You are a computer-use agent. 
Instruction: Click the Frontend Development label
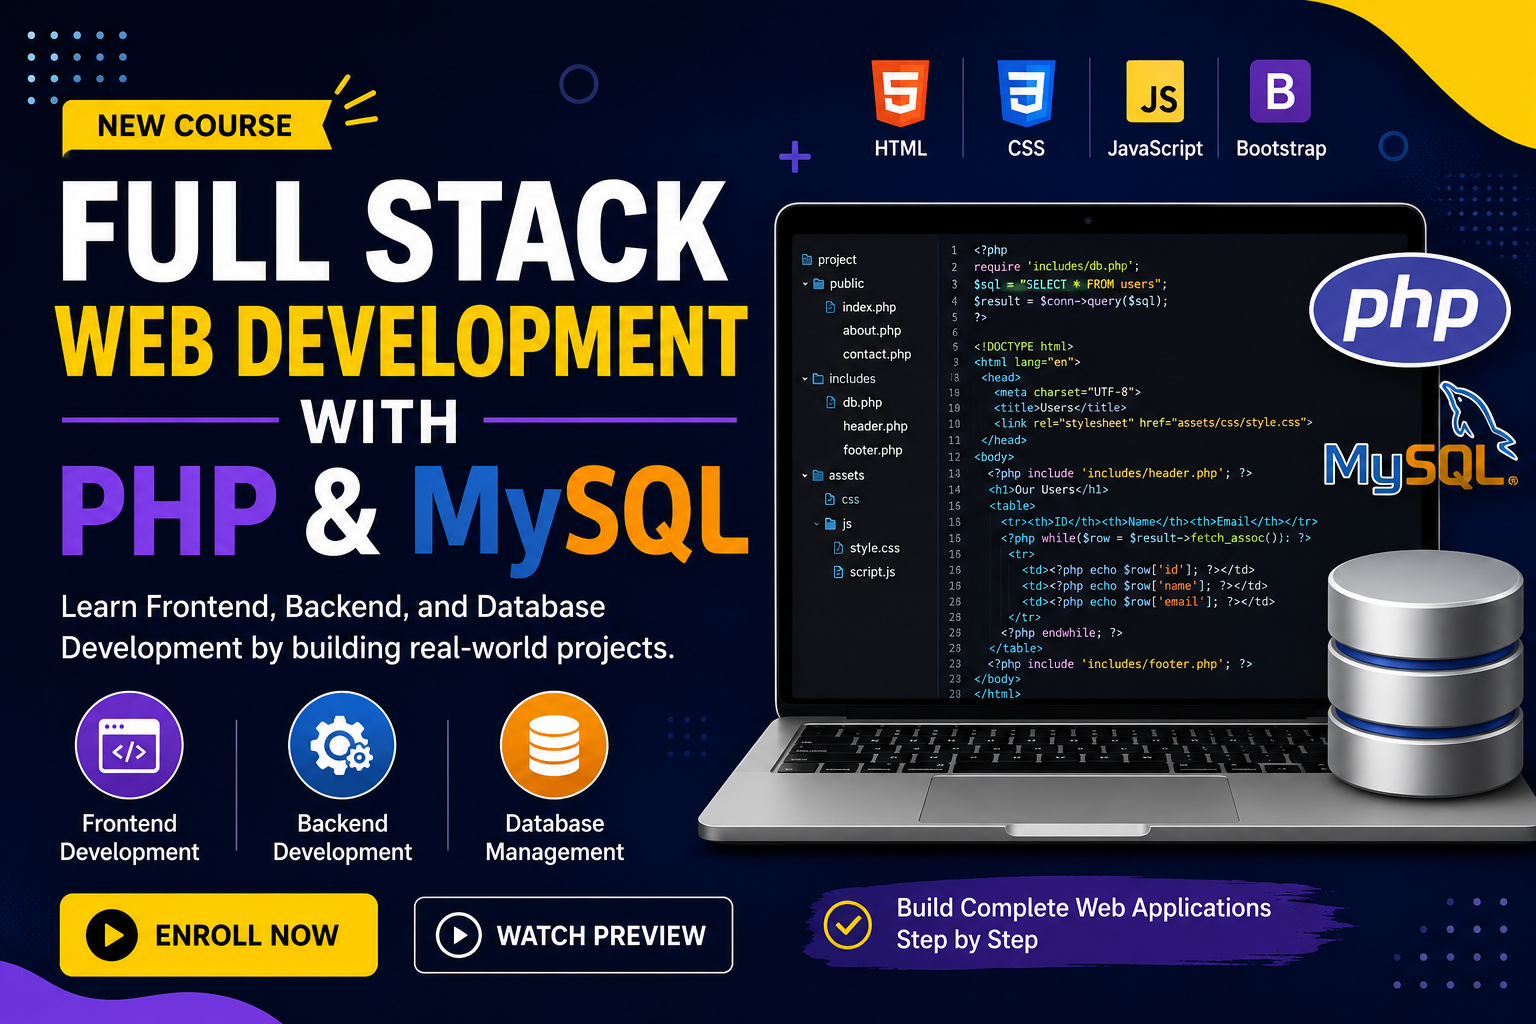coord(129,837)
